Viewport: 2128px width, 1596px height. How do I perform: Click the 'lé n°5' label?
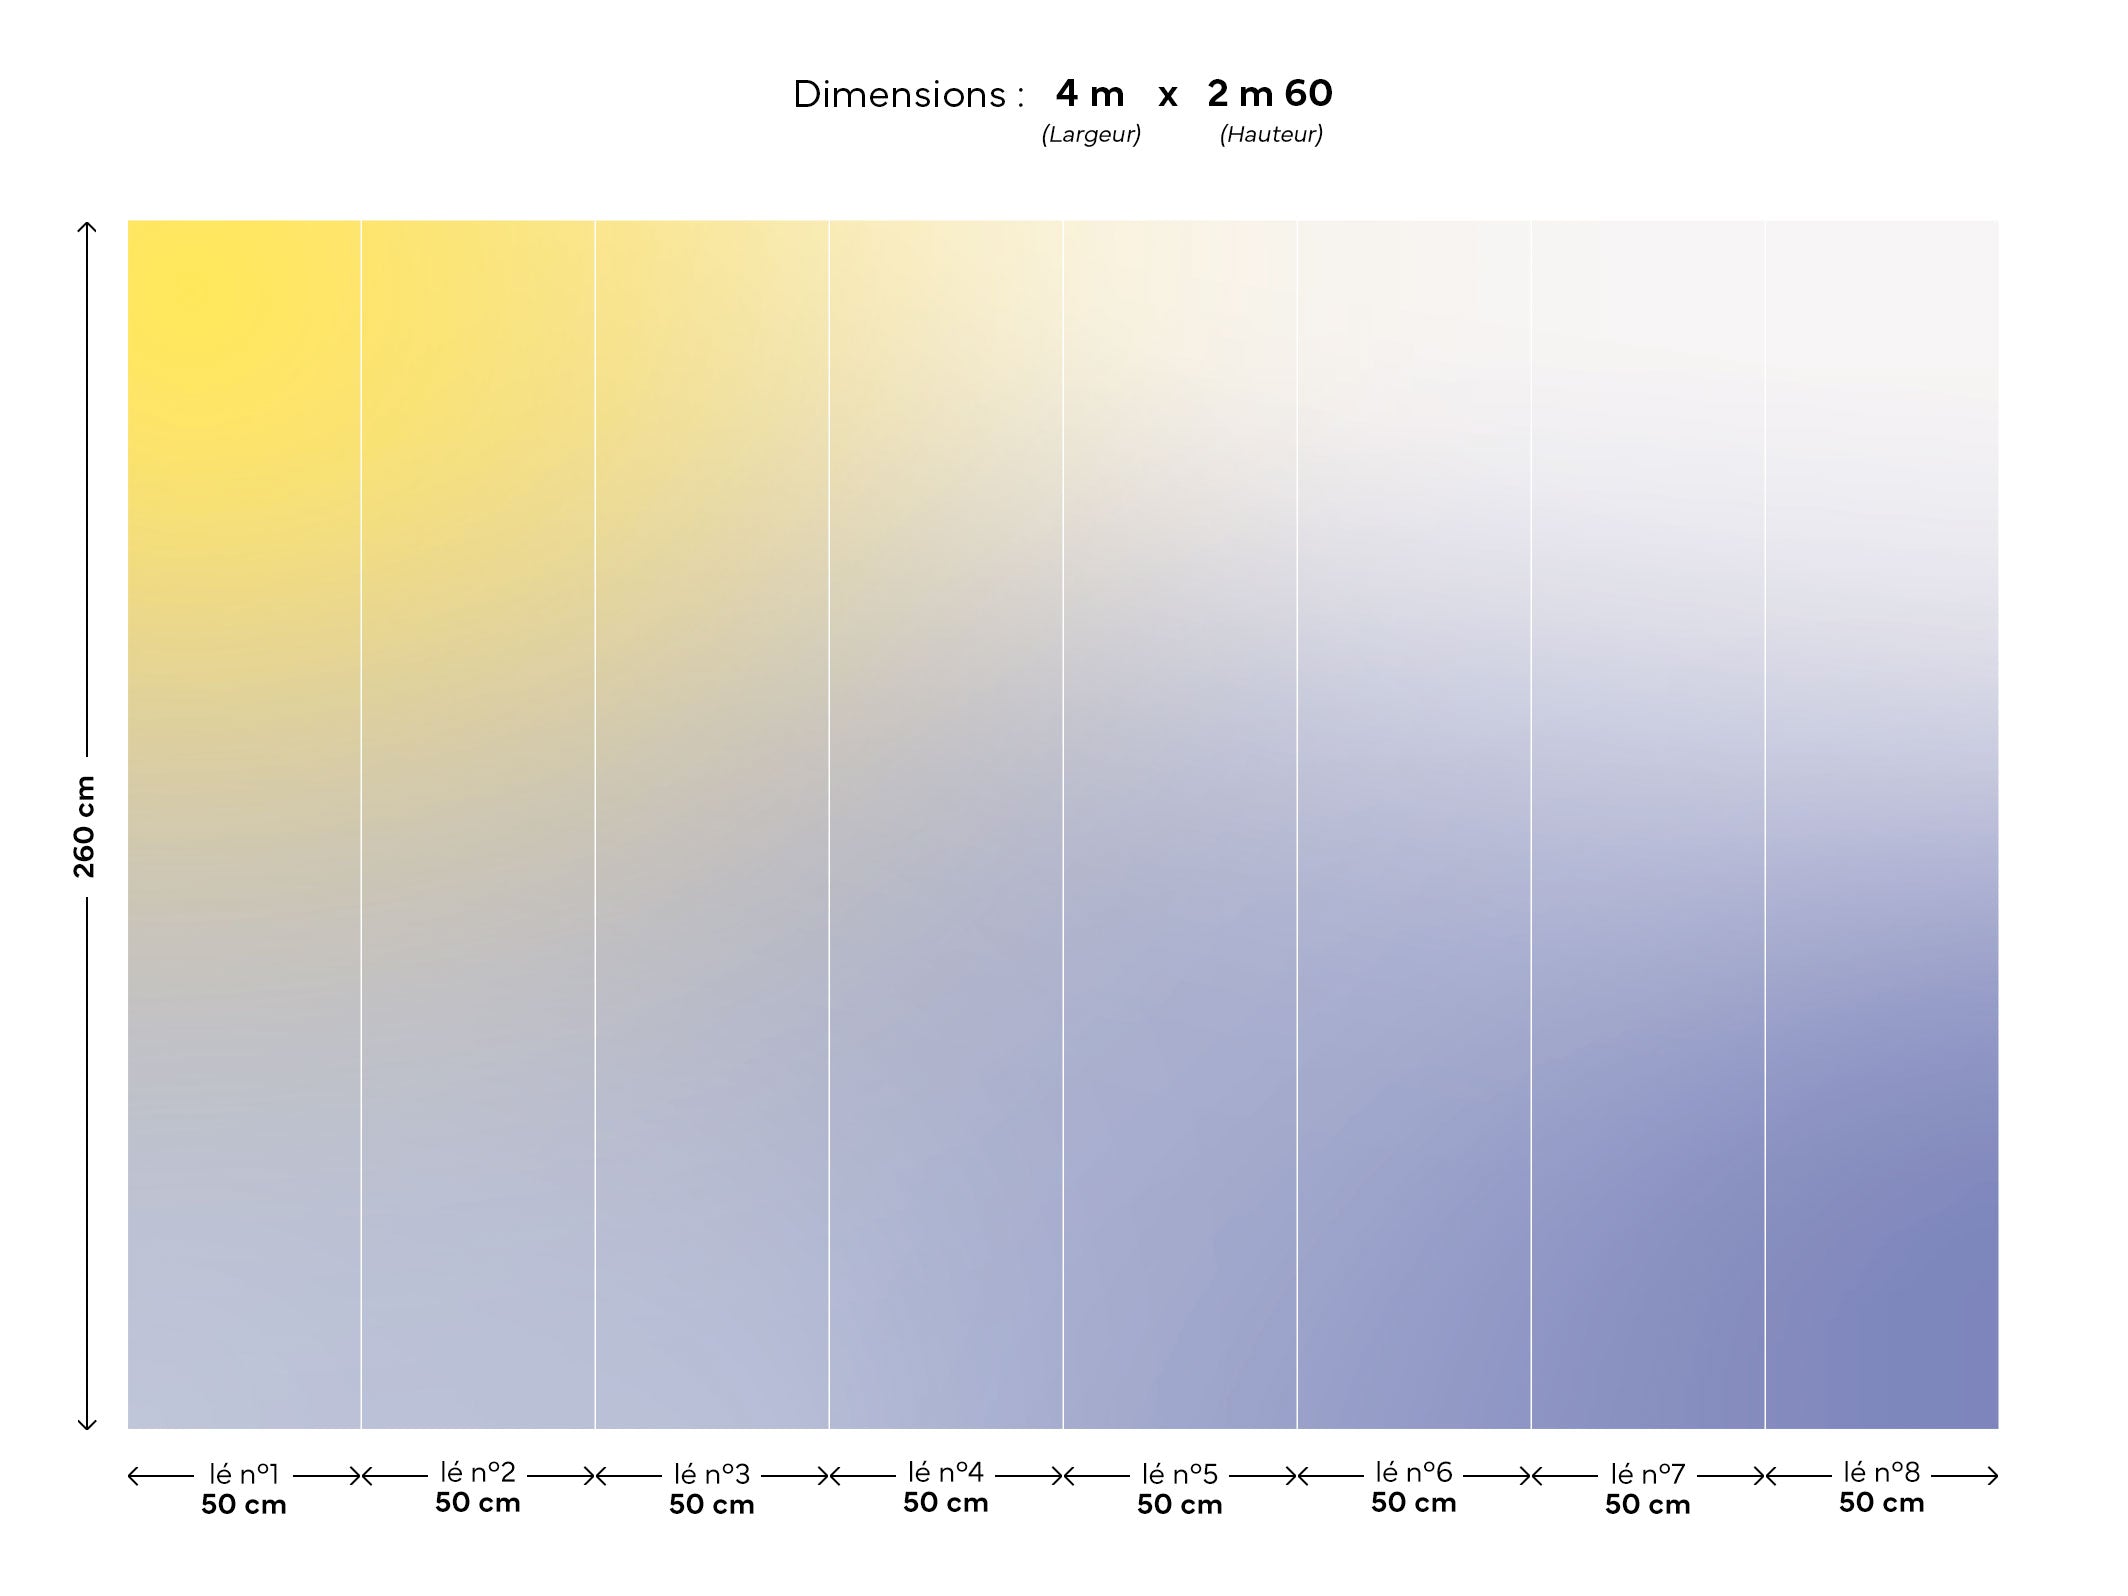tap(1180, 1474)
